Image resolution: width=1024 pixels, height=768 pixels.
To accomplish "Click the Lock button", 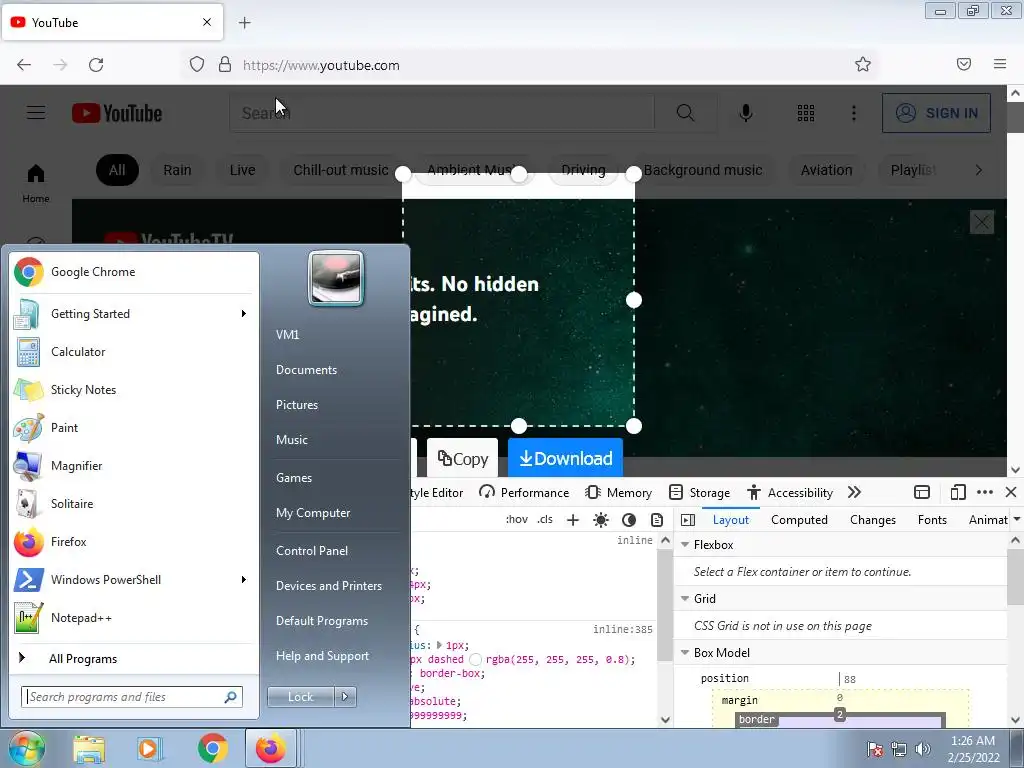I will pyautogui.click(x=300, y=697).
